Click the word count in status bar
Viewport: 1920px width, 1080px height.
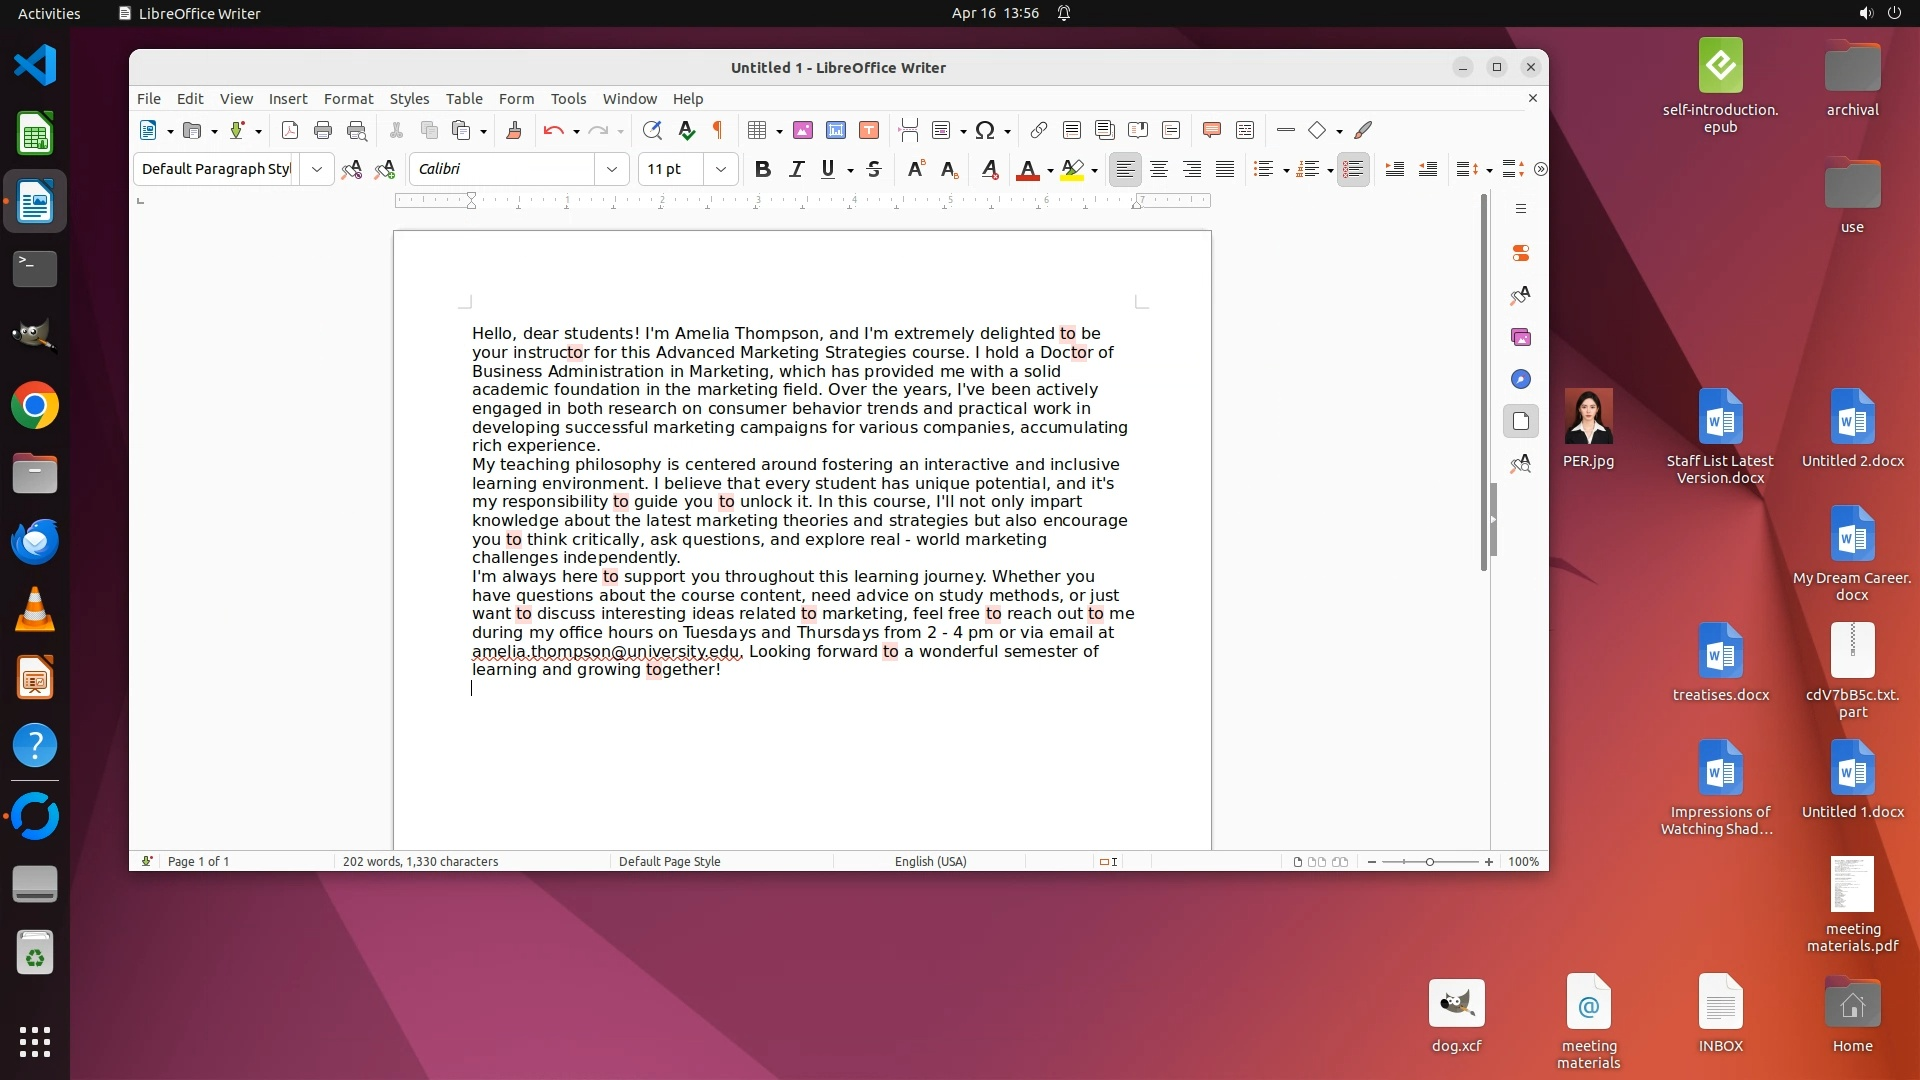(x=420, y=861)
